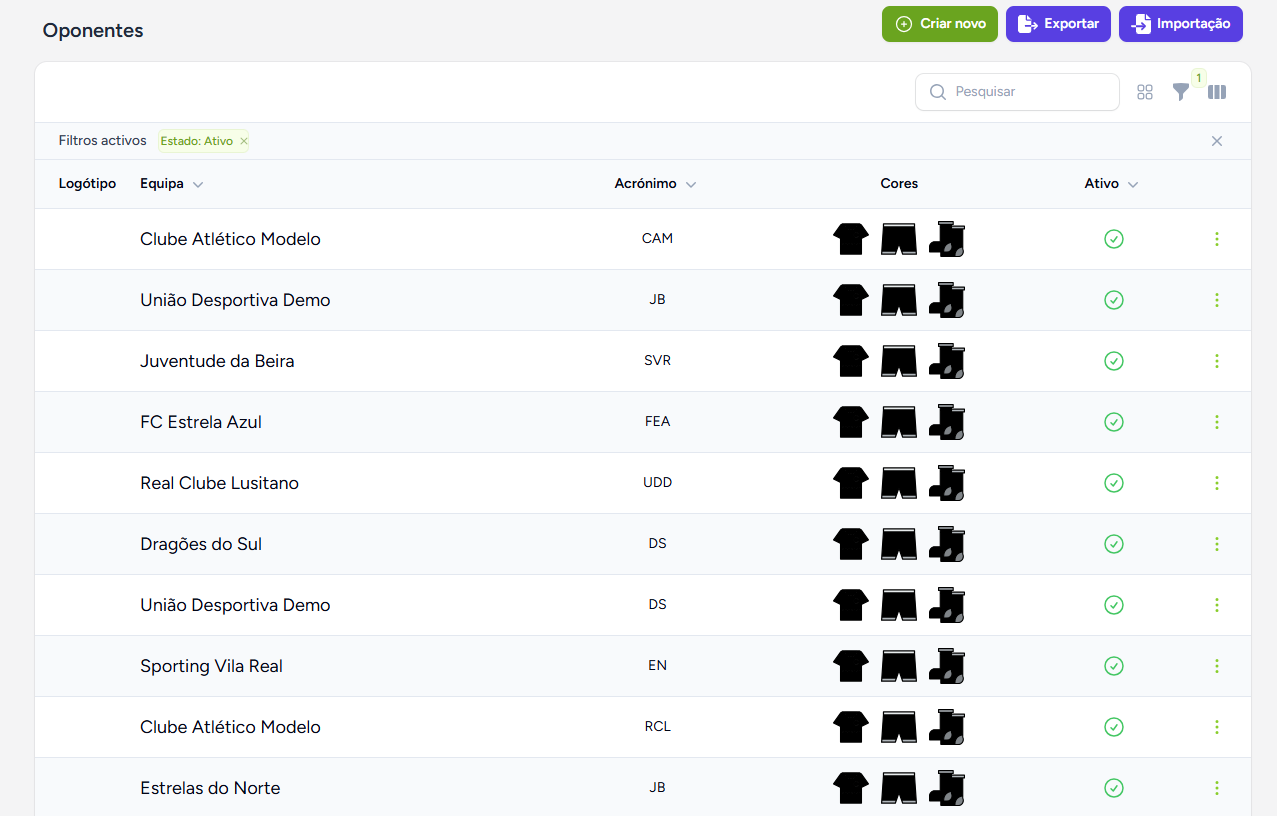Toggle the active checkmark for the CAM row

(x=1113, y=239)
